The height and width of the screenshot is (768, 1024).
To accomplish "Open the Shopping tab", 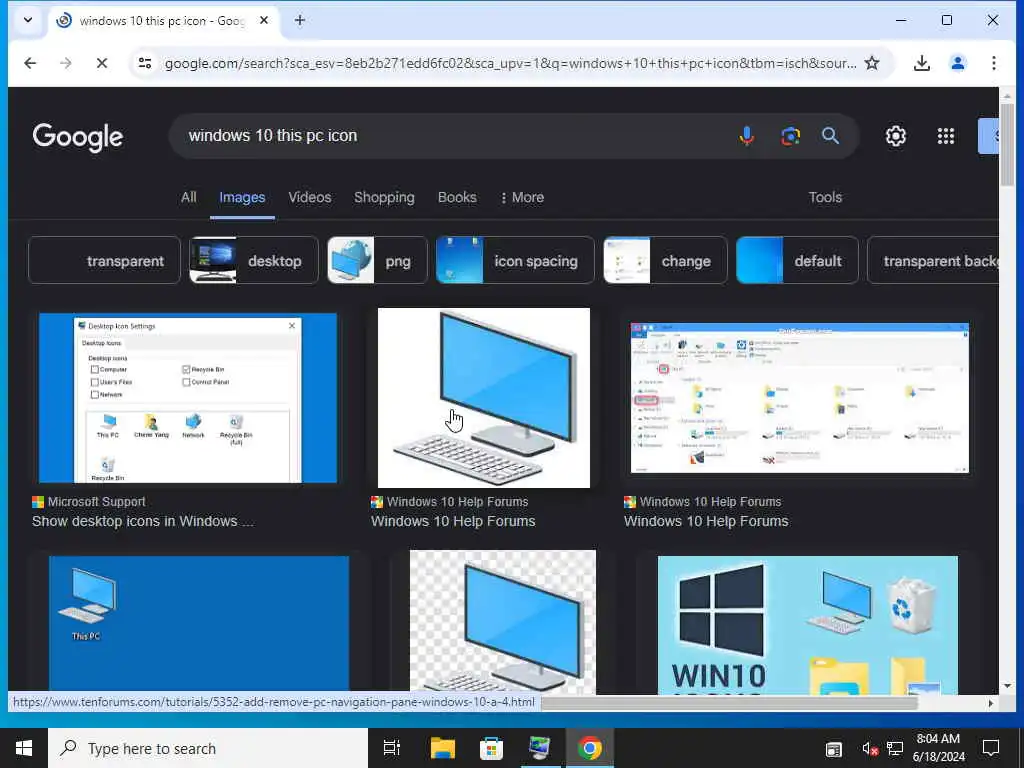I will [x=384, y=197].
